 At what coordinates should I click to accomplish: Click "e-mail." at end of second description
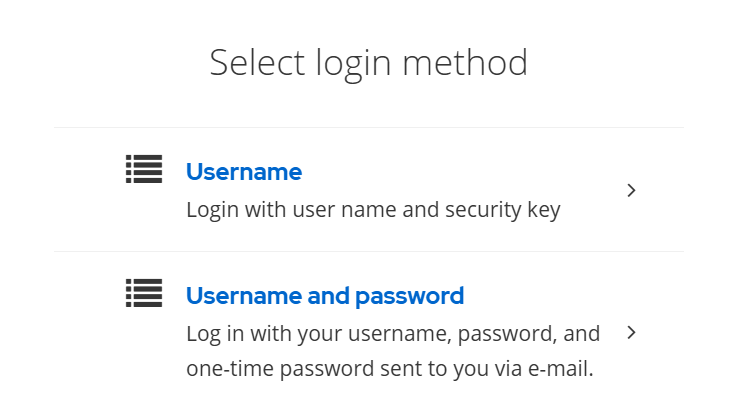point(560,369)
